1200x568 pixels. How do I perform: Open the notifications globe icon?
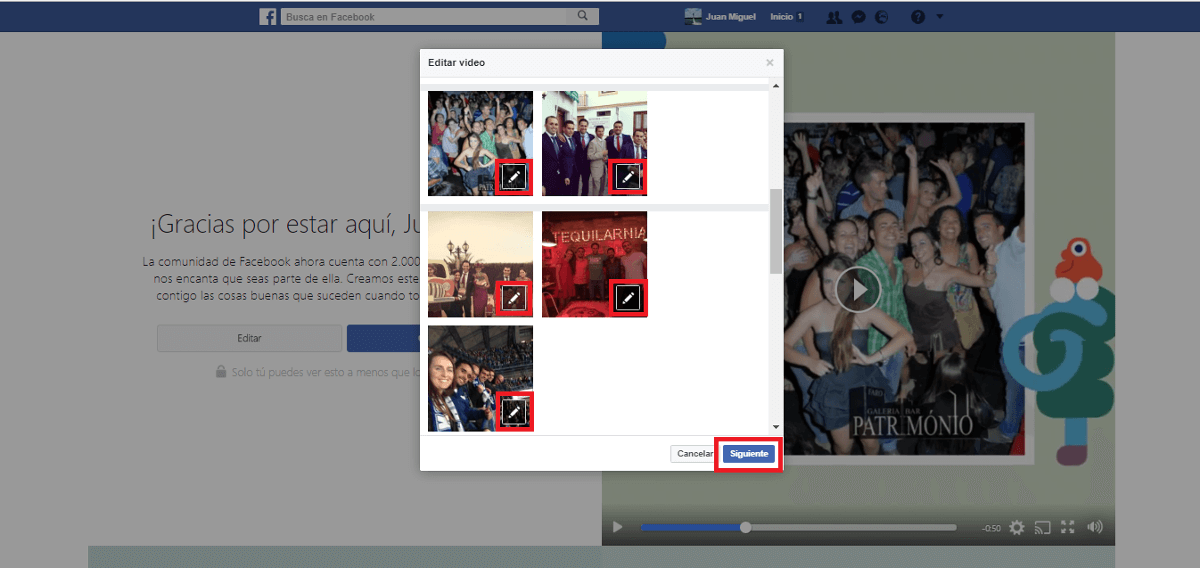point(881,17)
